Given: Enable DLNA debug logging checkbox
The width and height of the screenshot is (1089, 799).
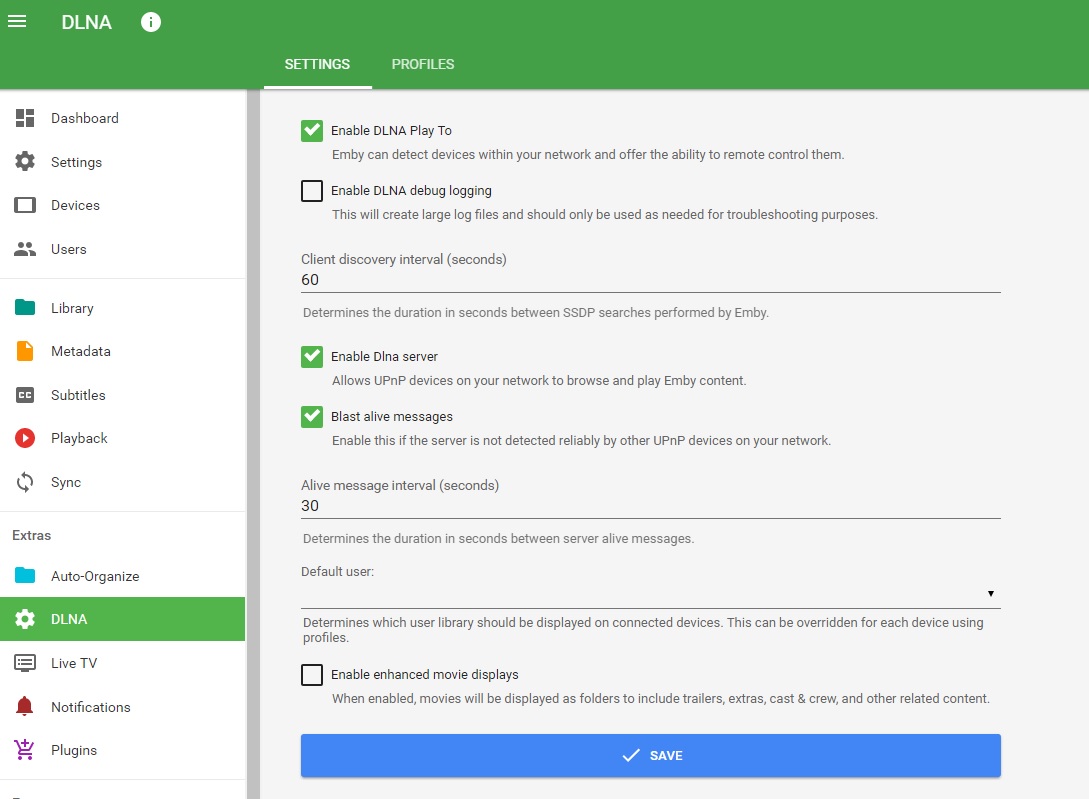Looking at the screenshot, I should click(312, 191).
